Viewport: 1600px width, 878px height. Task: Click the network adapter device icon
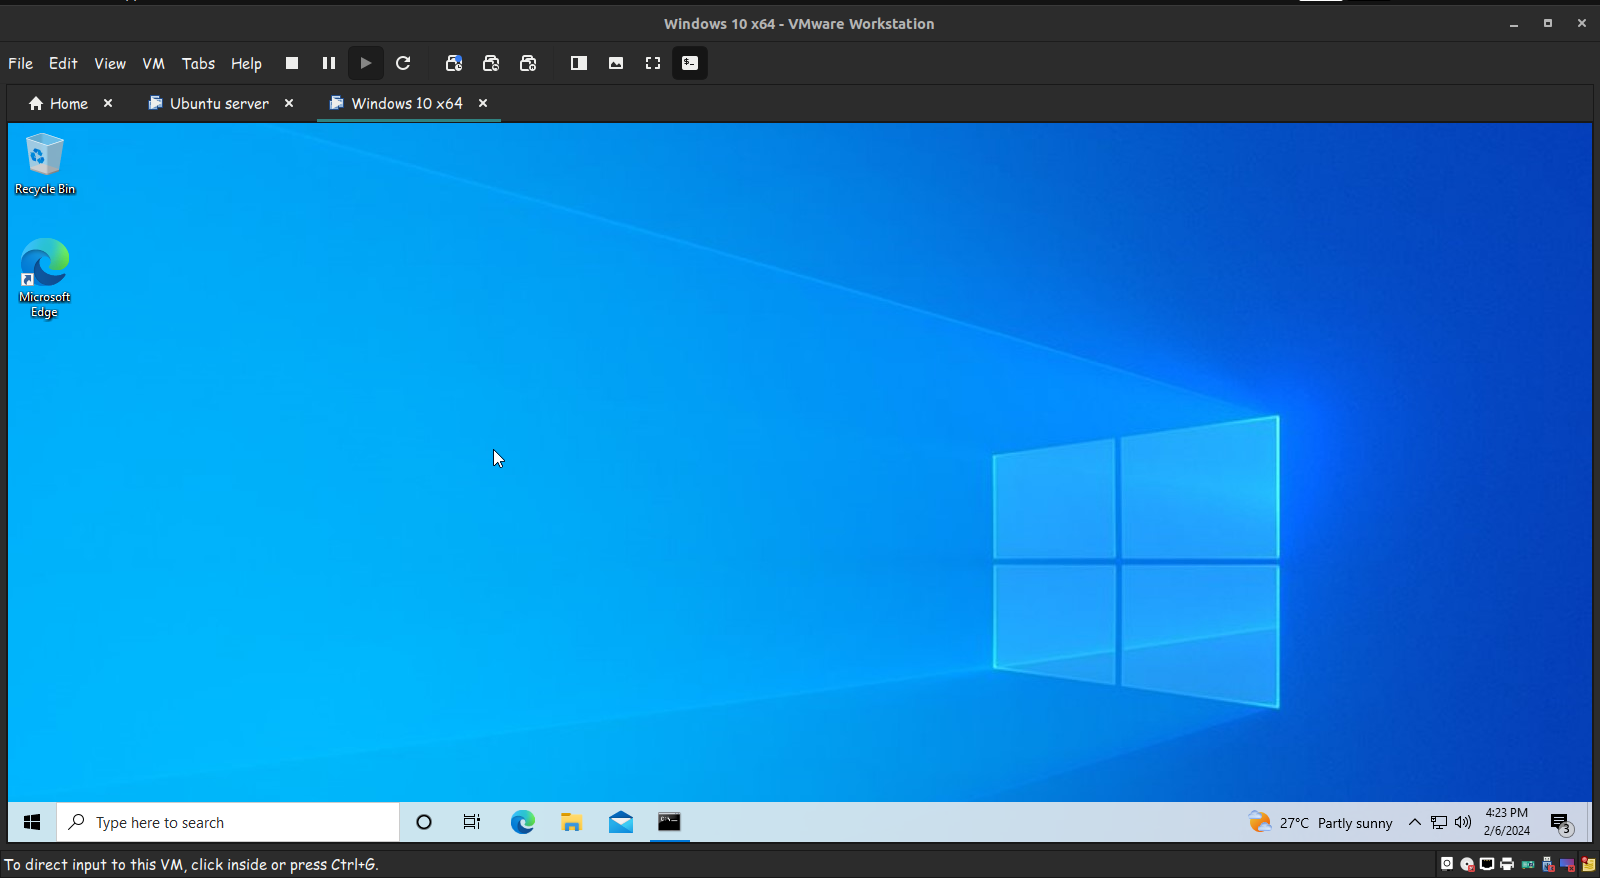[1487, 864]
